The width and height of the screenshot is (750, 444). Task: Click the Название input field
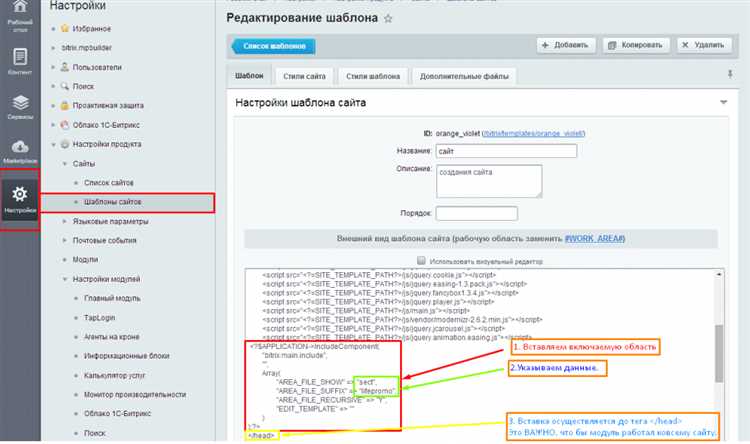(506, 151)
